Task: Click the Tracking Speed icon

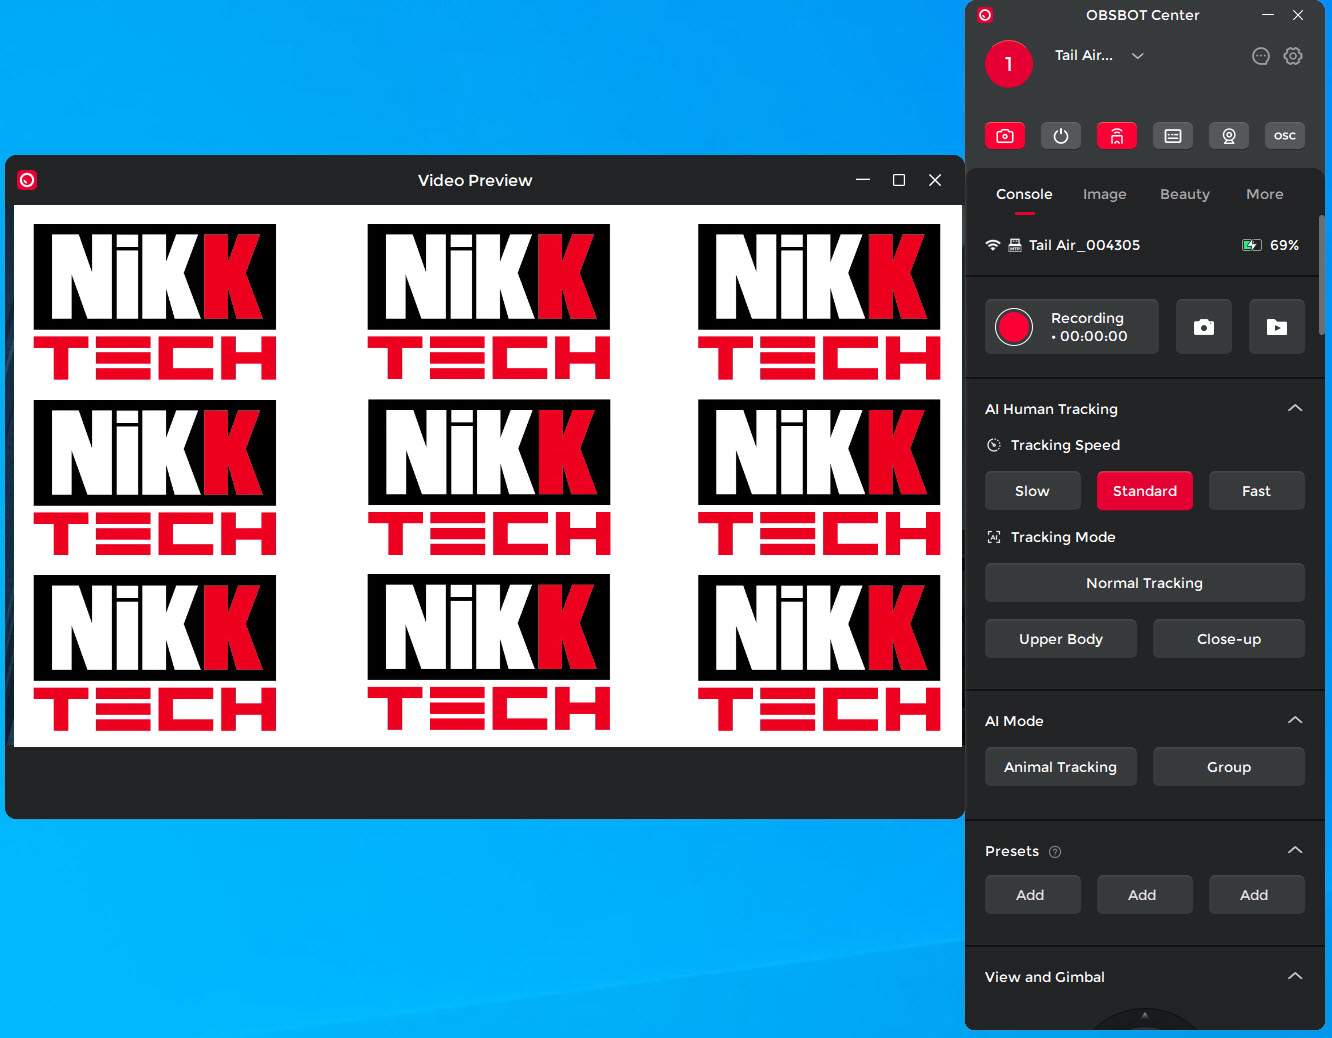Action: pyautogui.click(x=994, y=445)
